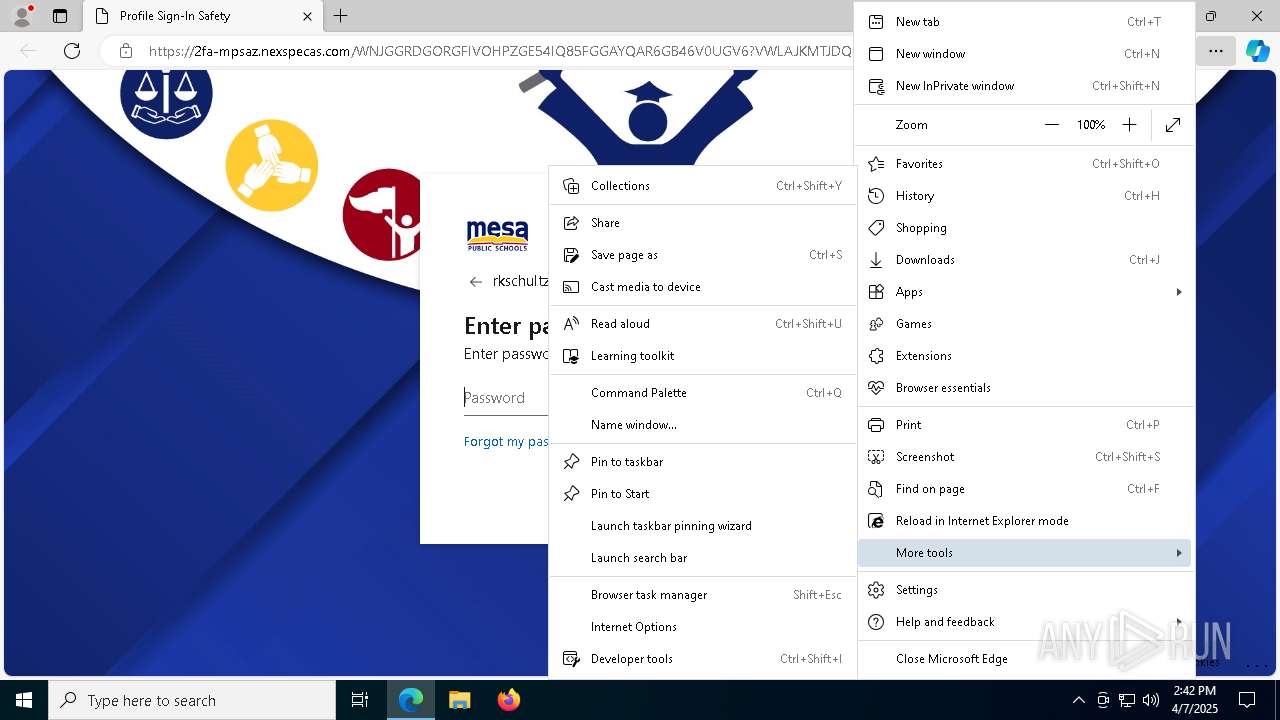Select the Profile Sign-In Safety tab
This screenshot has height=720, width=1280.
tap(203, 16)
